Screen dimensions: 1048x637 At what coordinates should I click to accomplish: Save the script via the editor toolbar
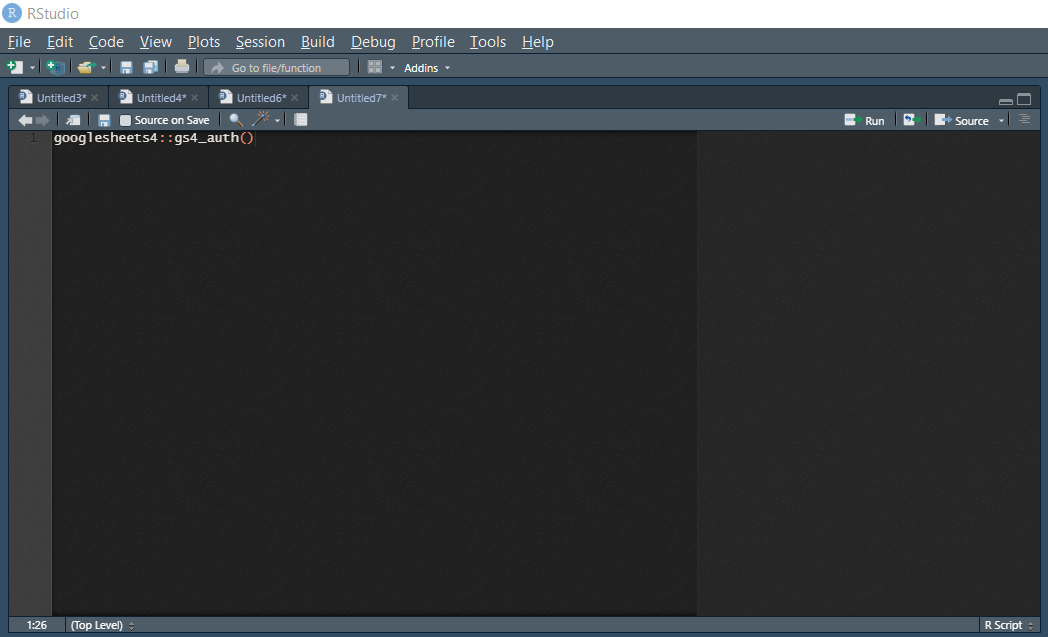point(104,120)
